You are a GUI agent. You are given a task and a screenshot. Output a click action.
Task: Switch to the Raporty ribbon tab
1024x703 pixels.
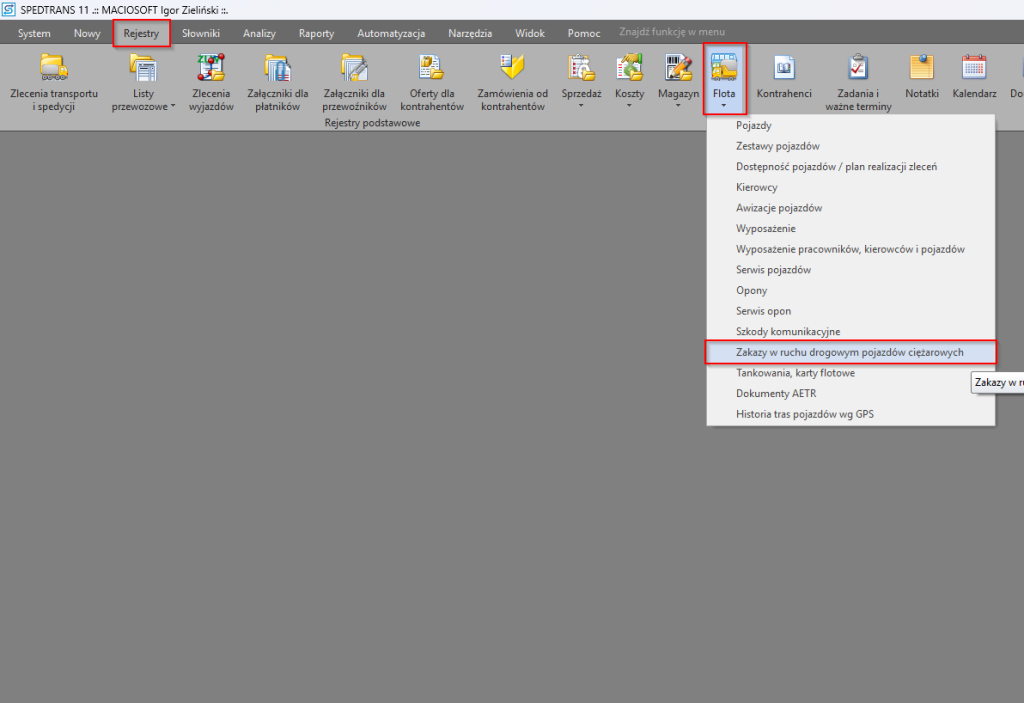pos(316,33)
